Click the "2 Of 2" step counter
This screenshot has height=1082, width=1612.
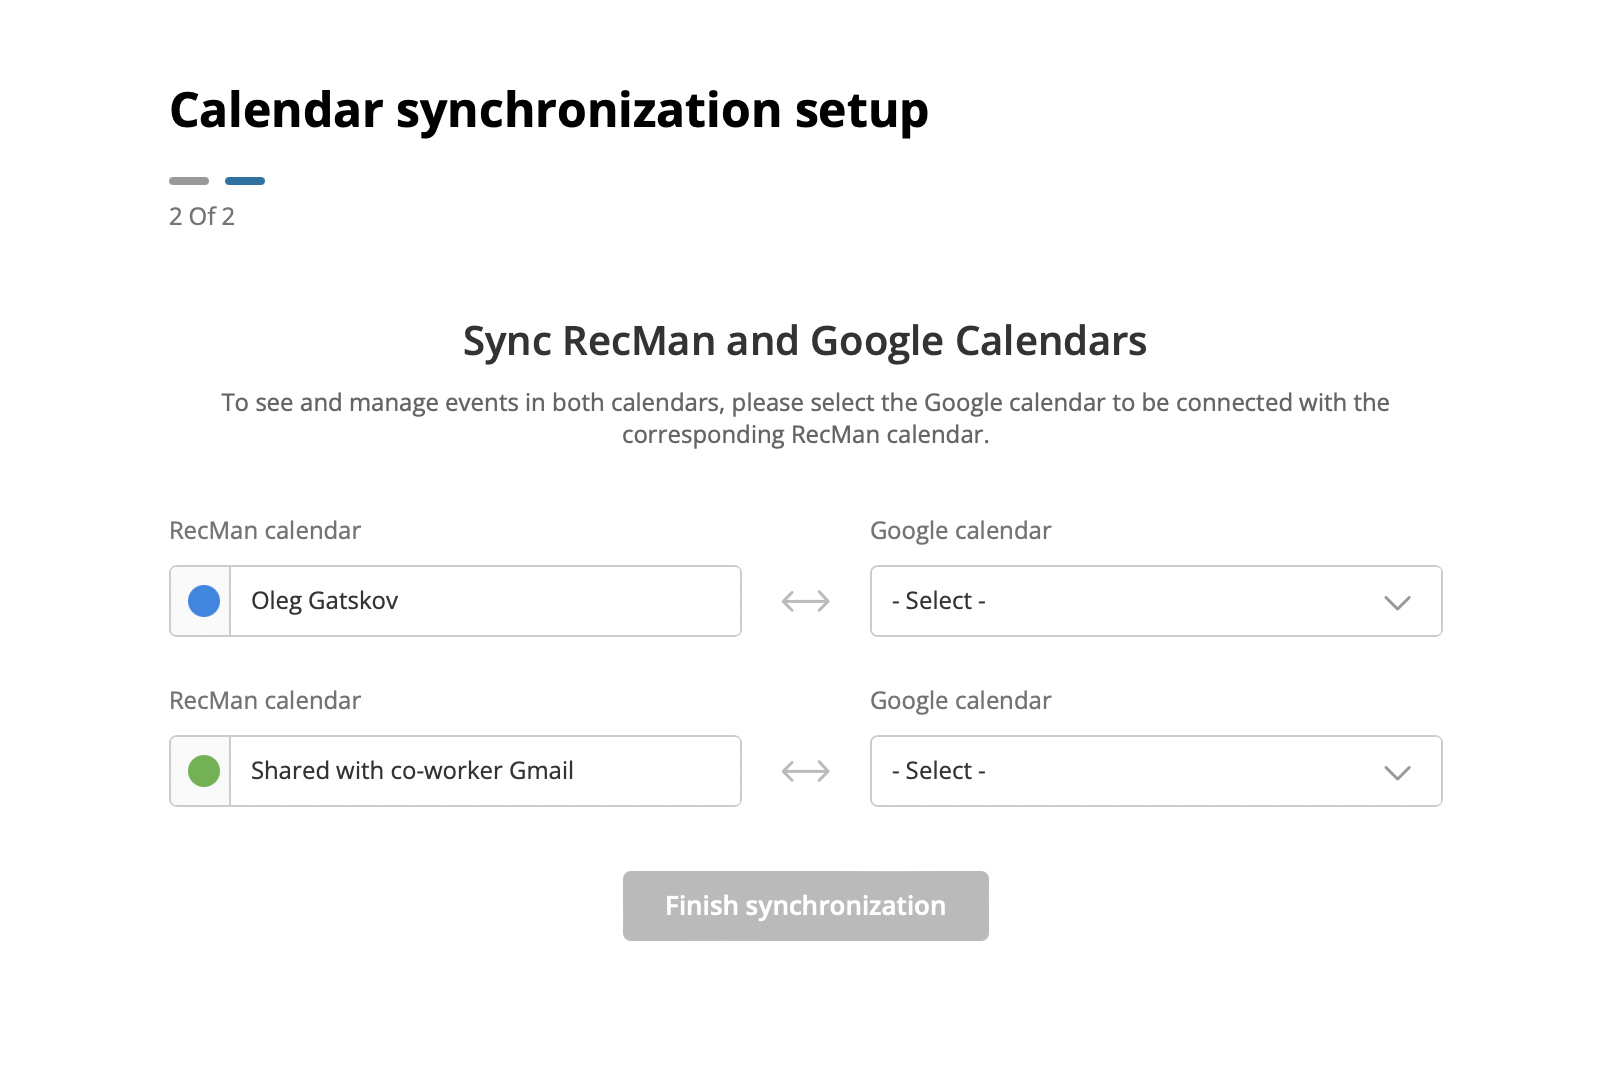202,217
